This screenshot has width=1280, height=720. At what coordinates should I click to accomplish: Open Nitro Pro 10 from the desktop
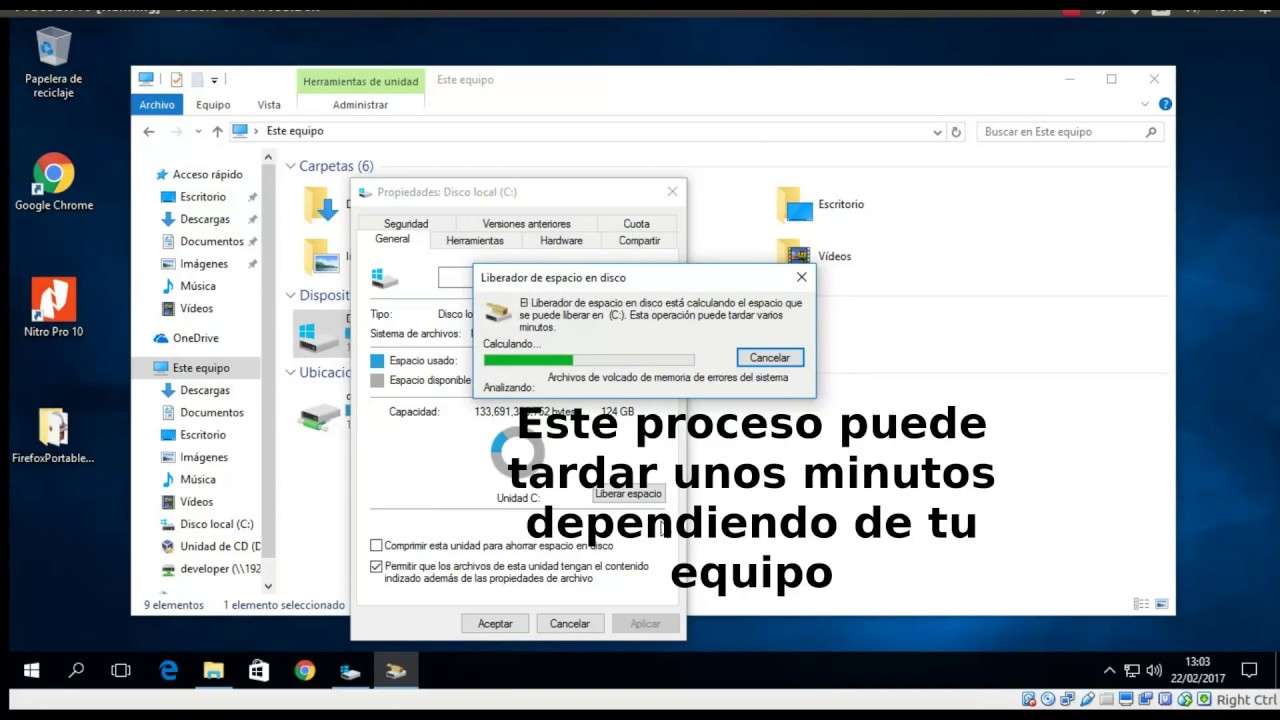52,300
